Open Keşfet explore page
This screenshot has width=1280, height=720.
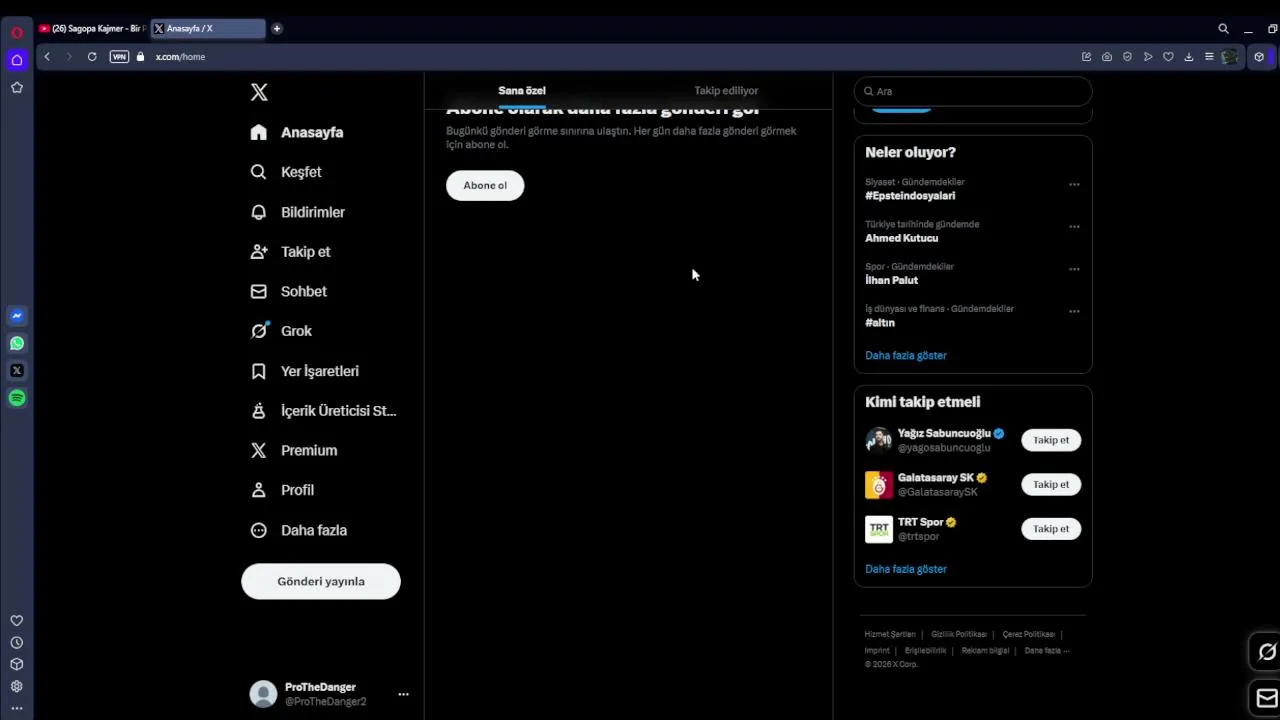point(286,172)
